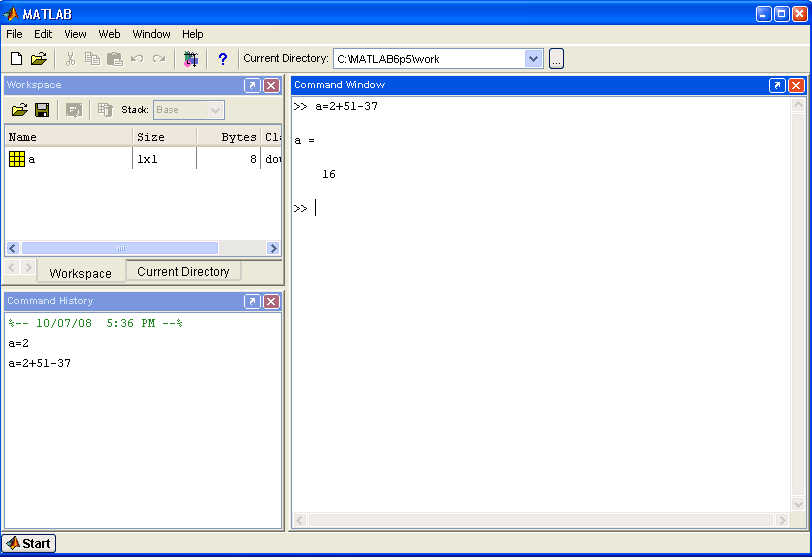Open the Web menu
Image resolution: width=812 pixels, height=557 pixels.
tap(109, 34)
